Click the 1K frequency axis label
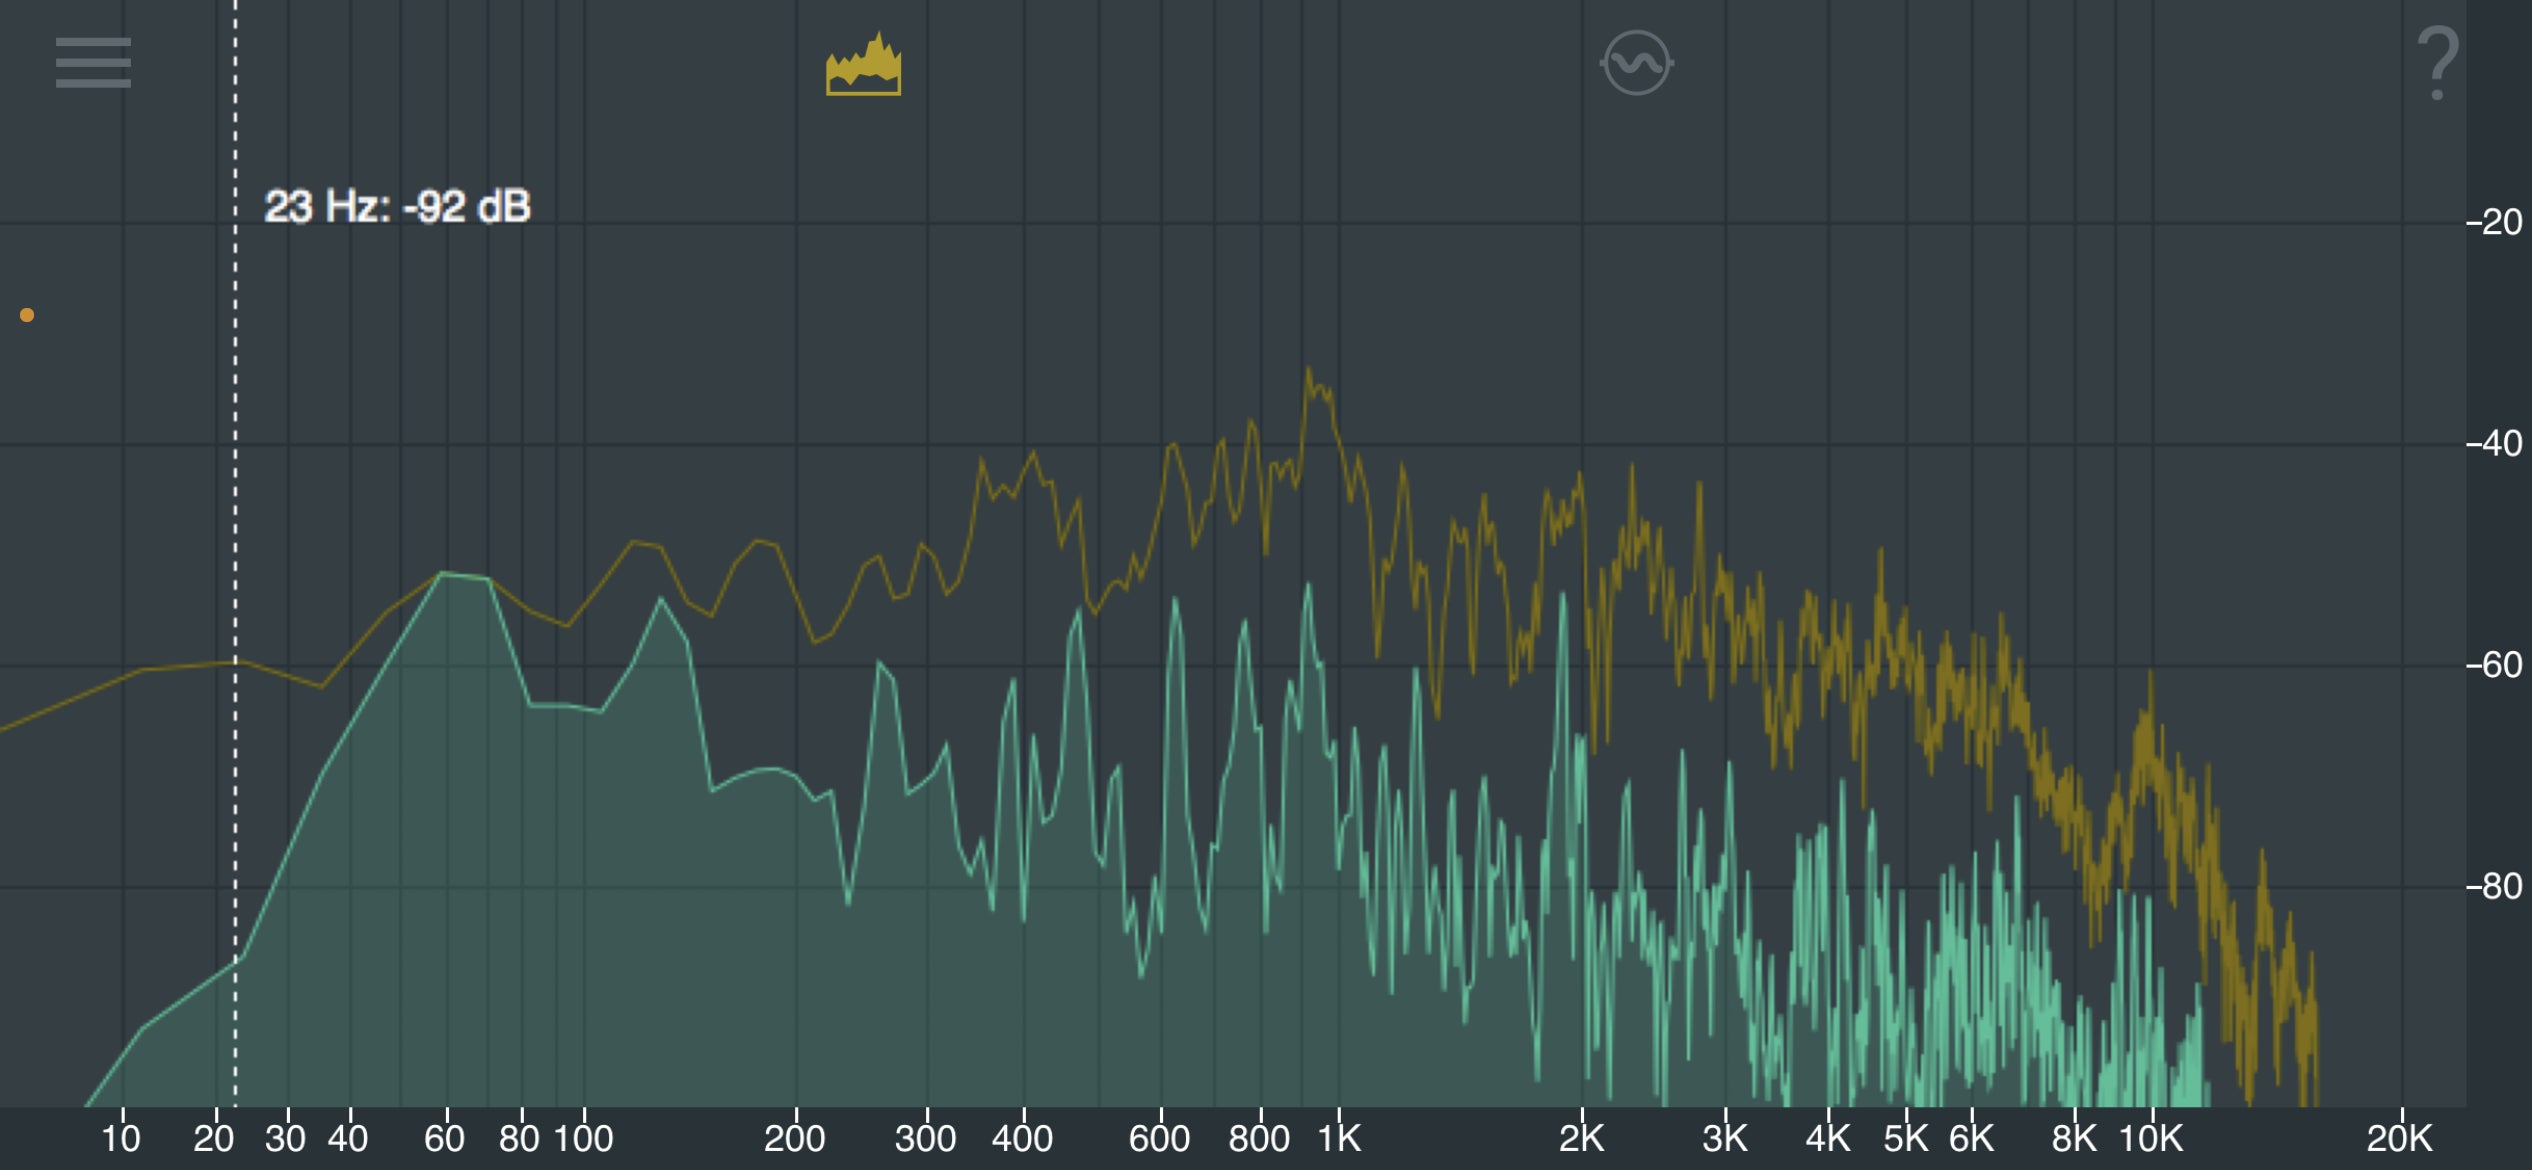Viewport: 2532px width, 1170px height. (1339, 1138)
